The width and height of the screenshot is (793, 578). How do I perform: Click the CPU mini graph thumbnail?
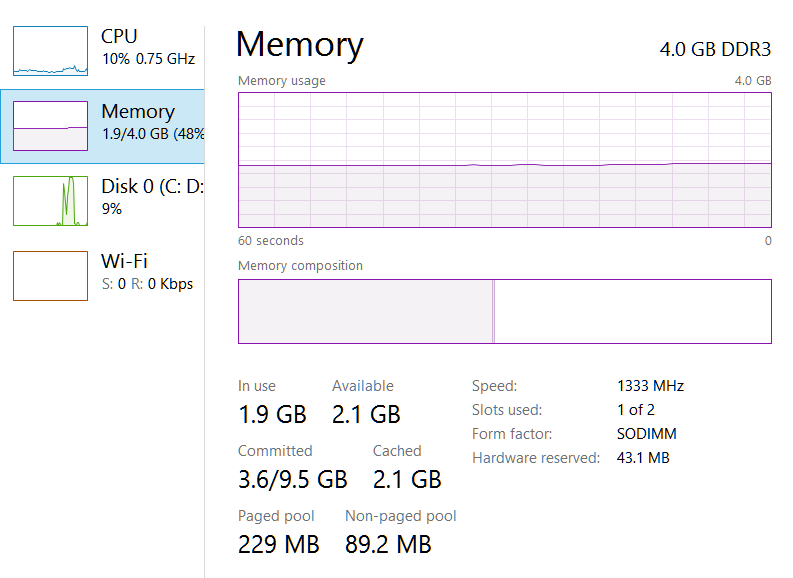[50, 51]
